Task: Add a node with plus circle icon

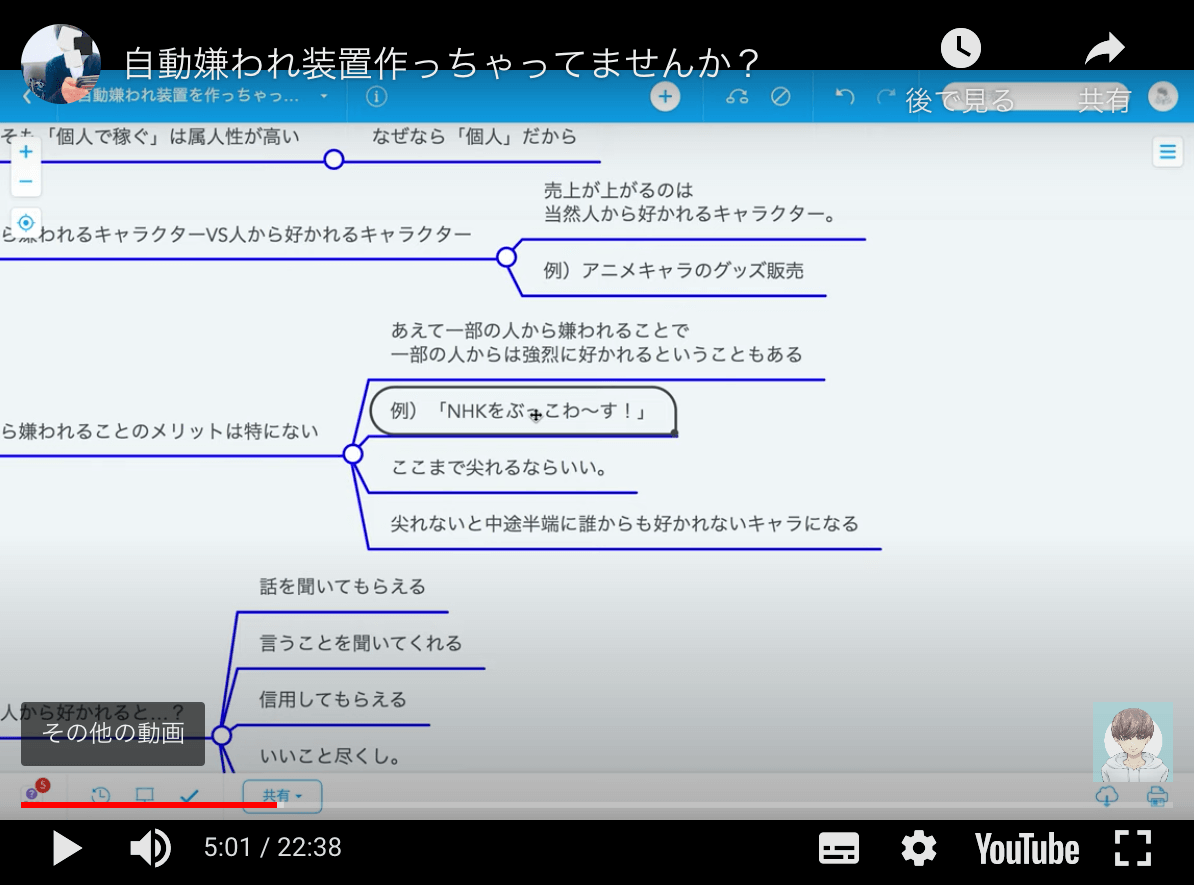Action: click(665, 97)
